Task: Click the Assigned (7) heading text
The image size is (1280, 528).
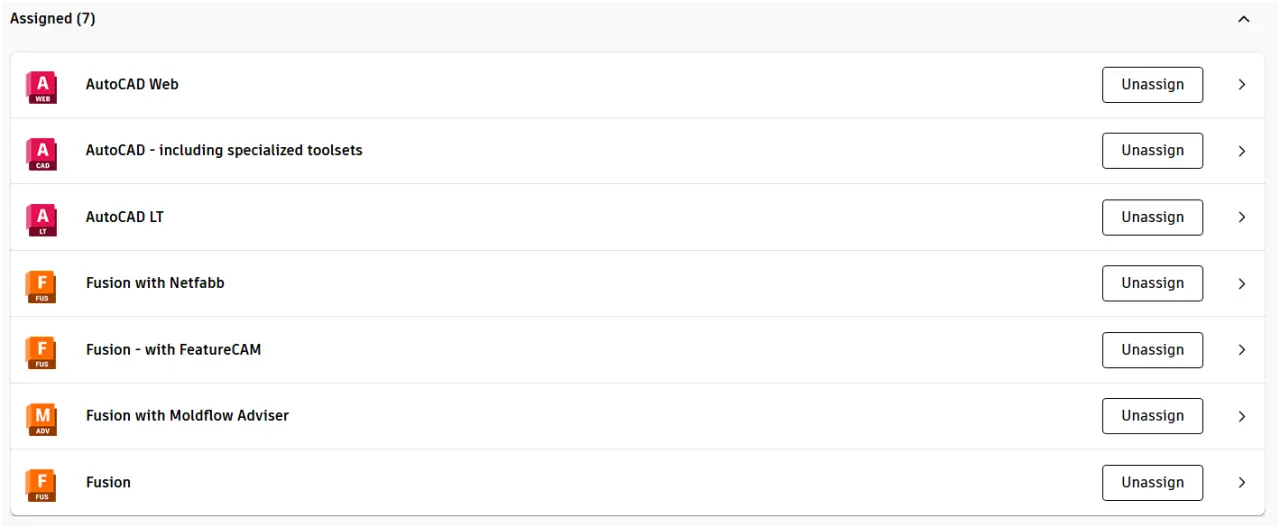Action: (52, 19)
